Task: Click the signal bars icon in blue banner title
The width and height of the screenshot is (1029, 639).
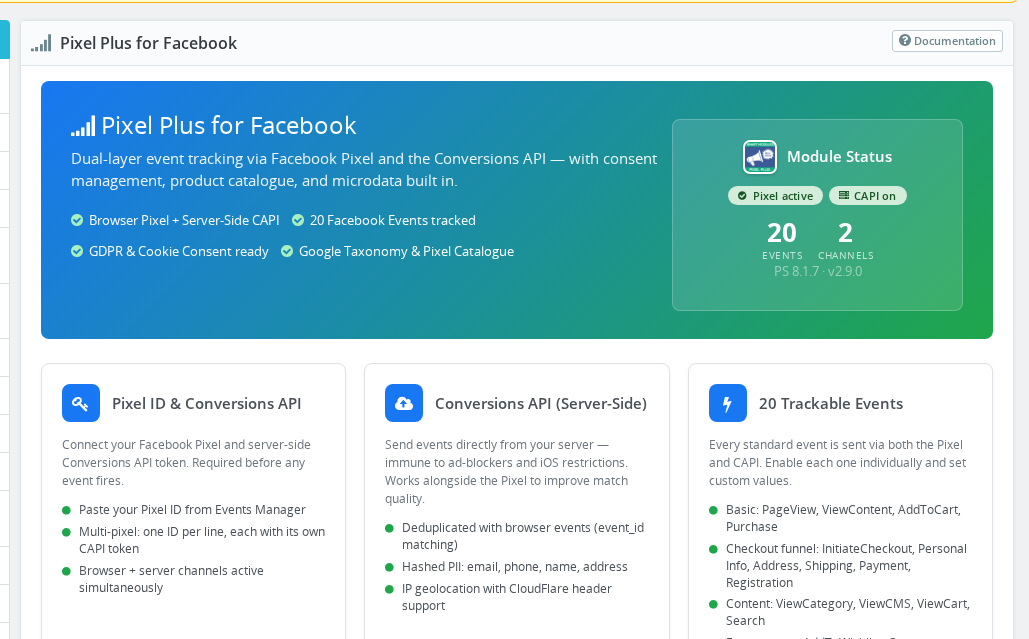Action: pos(83,126)
